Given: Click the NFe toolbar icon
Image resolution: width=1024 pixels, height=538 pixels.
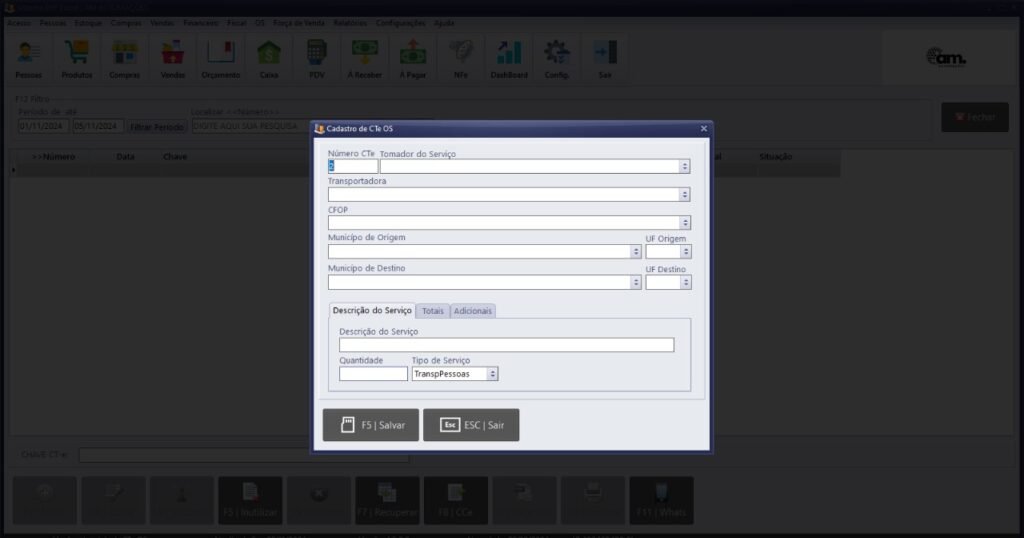Looking at the screenshot, I should click(x=461, y=58).
